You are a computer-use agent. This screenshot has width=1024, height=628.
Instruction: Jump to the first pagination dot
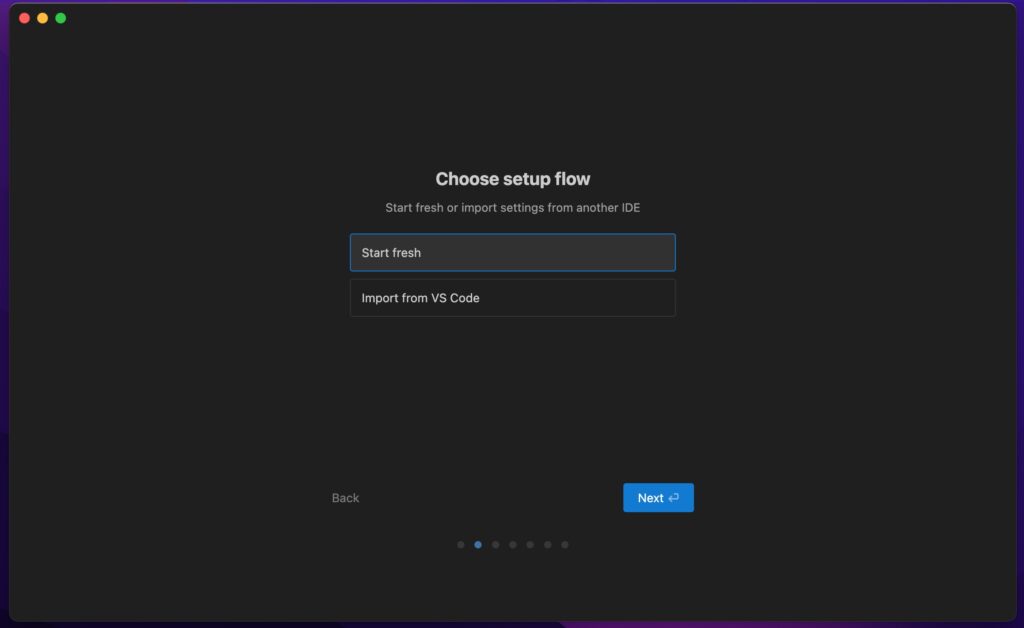(x=461, y=545)
